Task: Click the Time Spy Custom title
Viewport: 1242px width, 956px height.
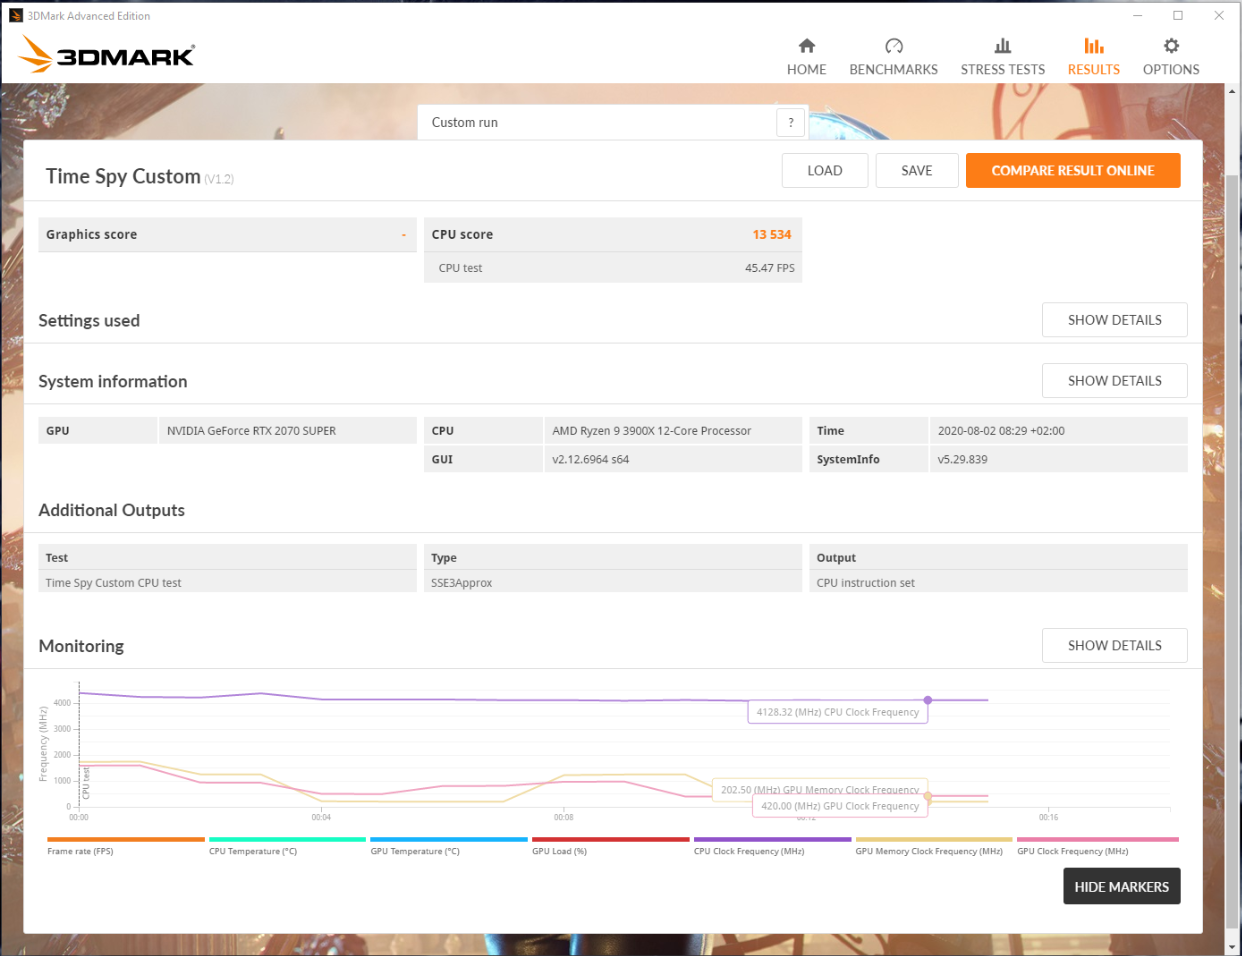Action: coord(123,176)
